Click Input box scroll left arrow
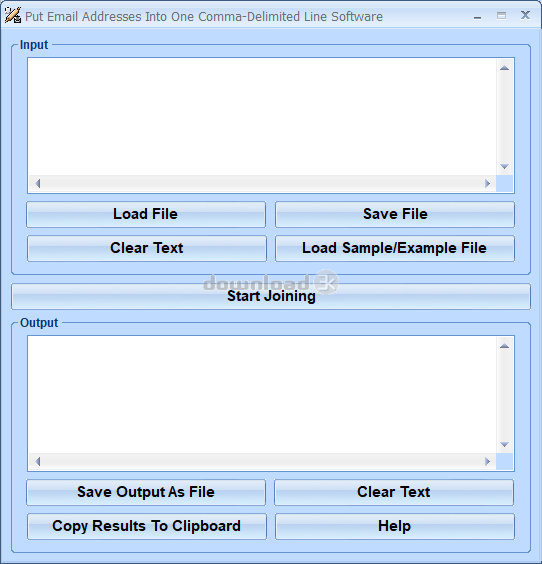 [x=37, y=183]
